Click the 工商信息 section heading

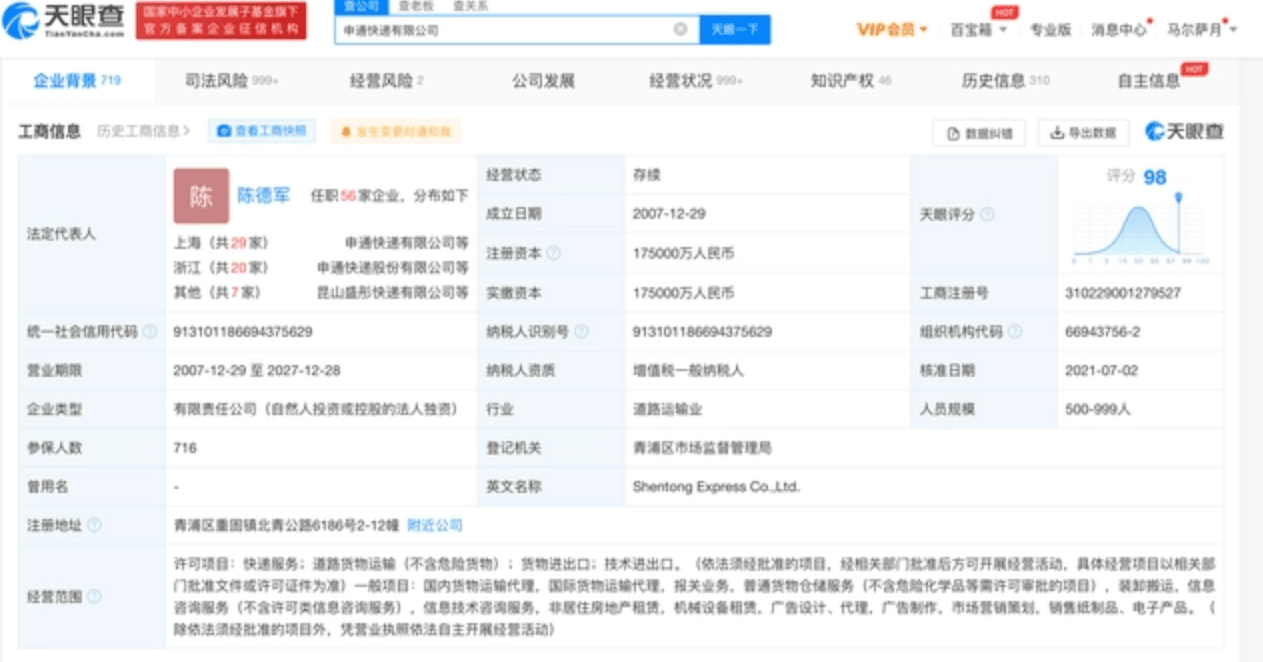[50, 131]
